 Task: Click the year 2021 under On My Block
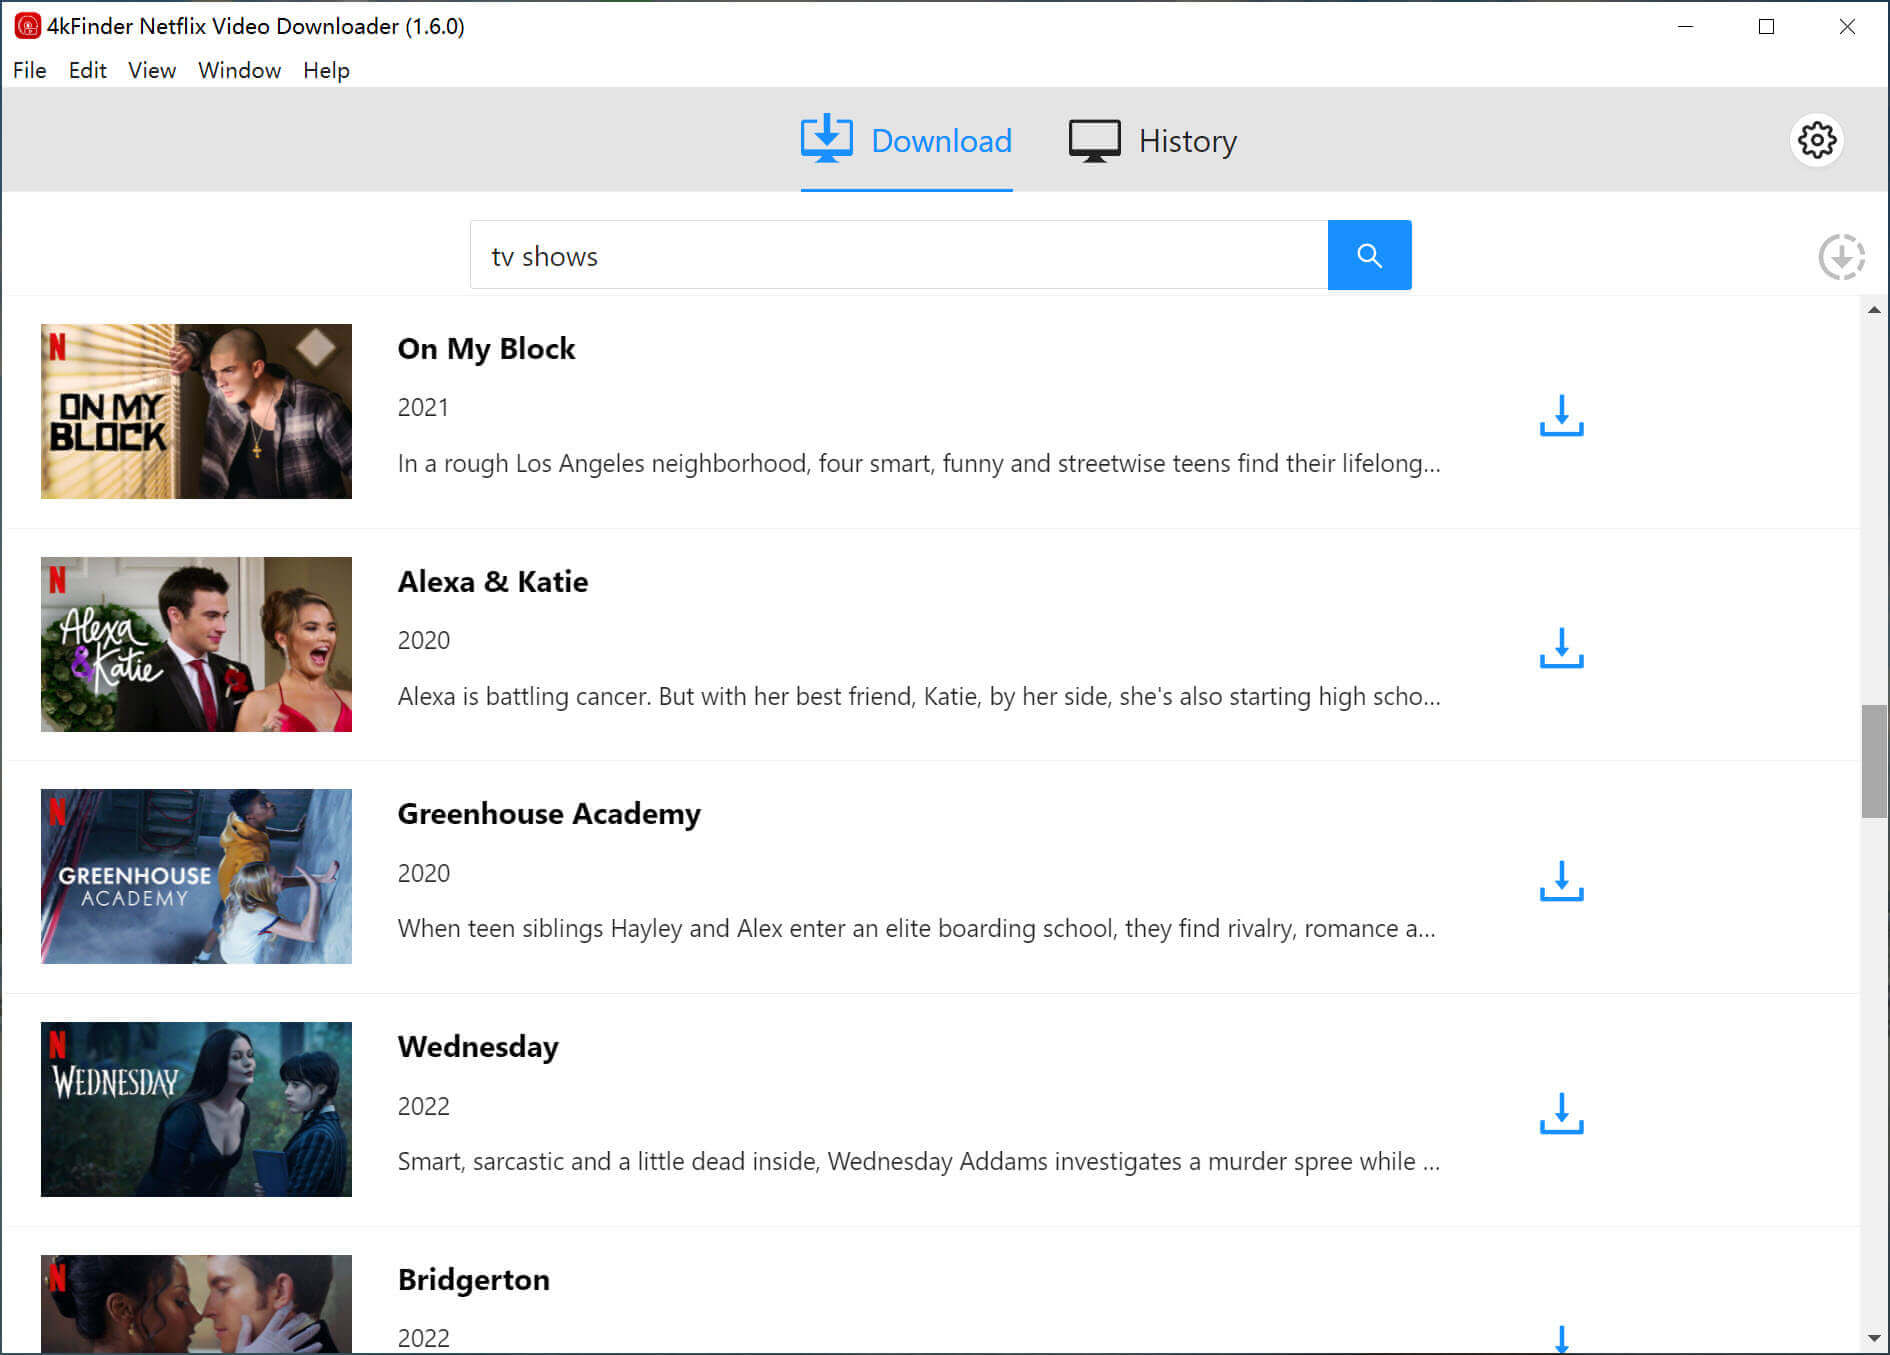point(423,408)
